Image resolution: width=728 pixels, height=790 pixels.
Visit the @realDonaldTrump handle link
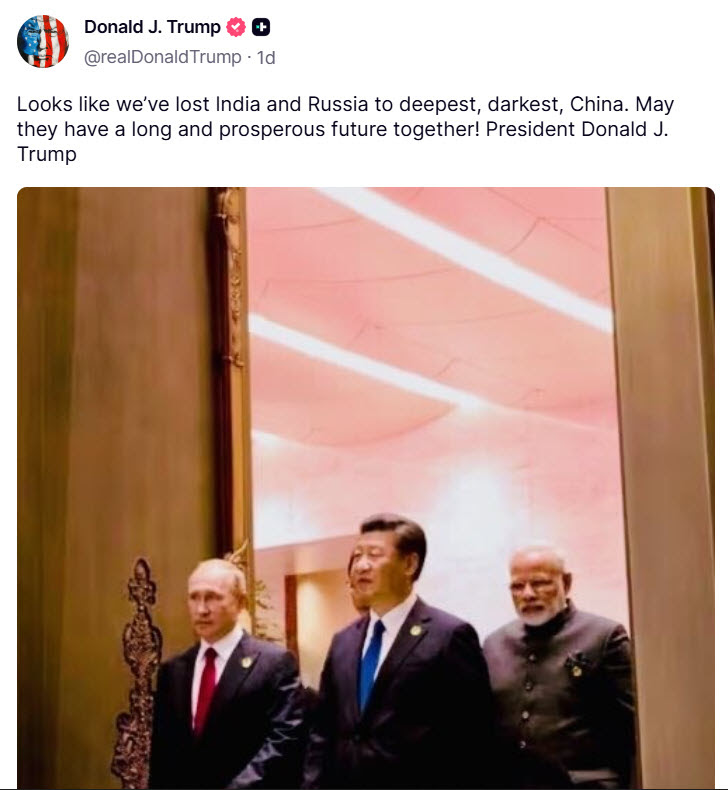point(162,57)
